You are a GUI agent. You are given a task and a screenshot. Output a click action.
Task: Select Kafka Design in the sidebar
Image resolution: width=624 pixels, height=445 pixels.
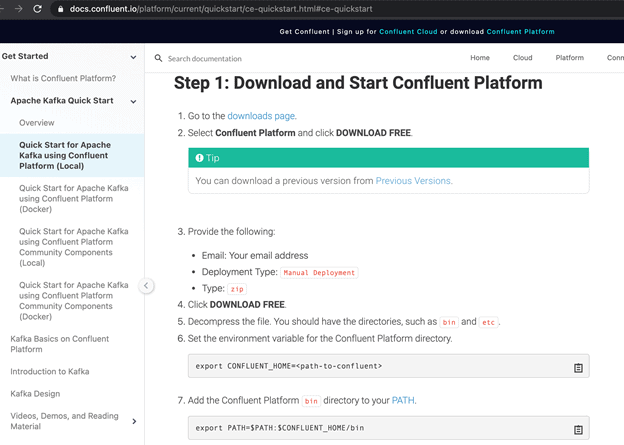tap(35, 394)
